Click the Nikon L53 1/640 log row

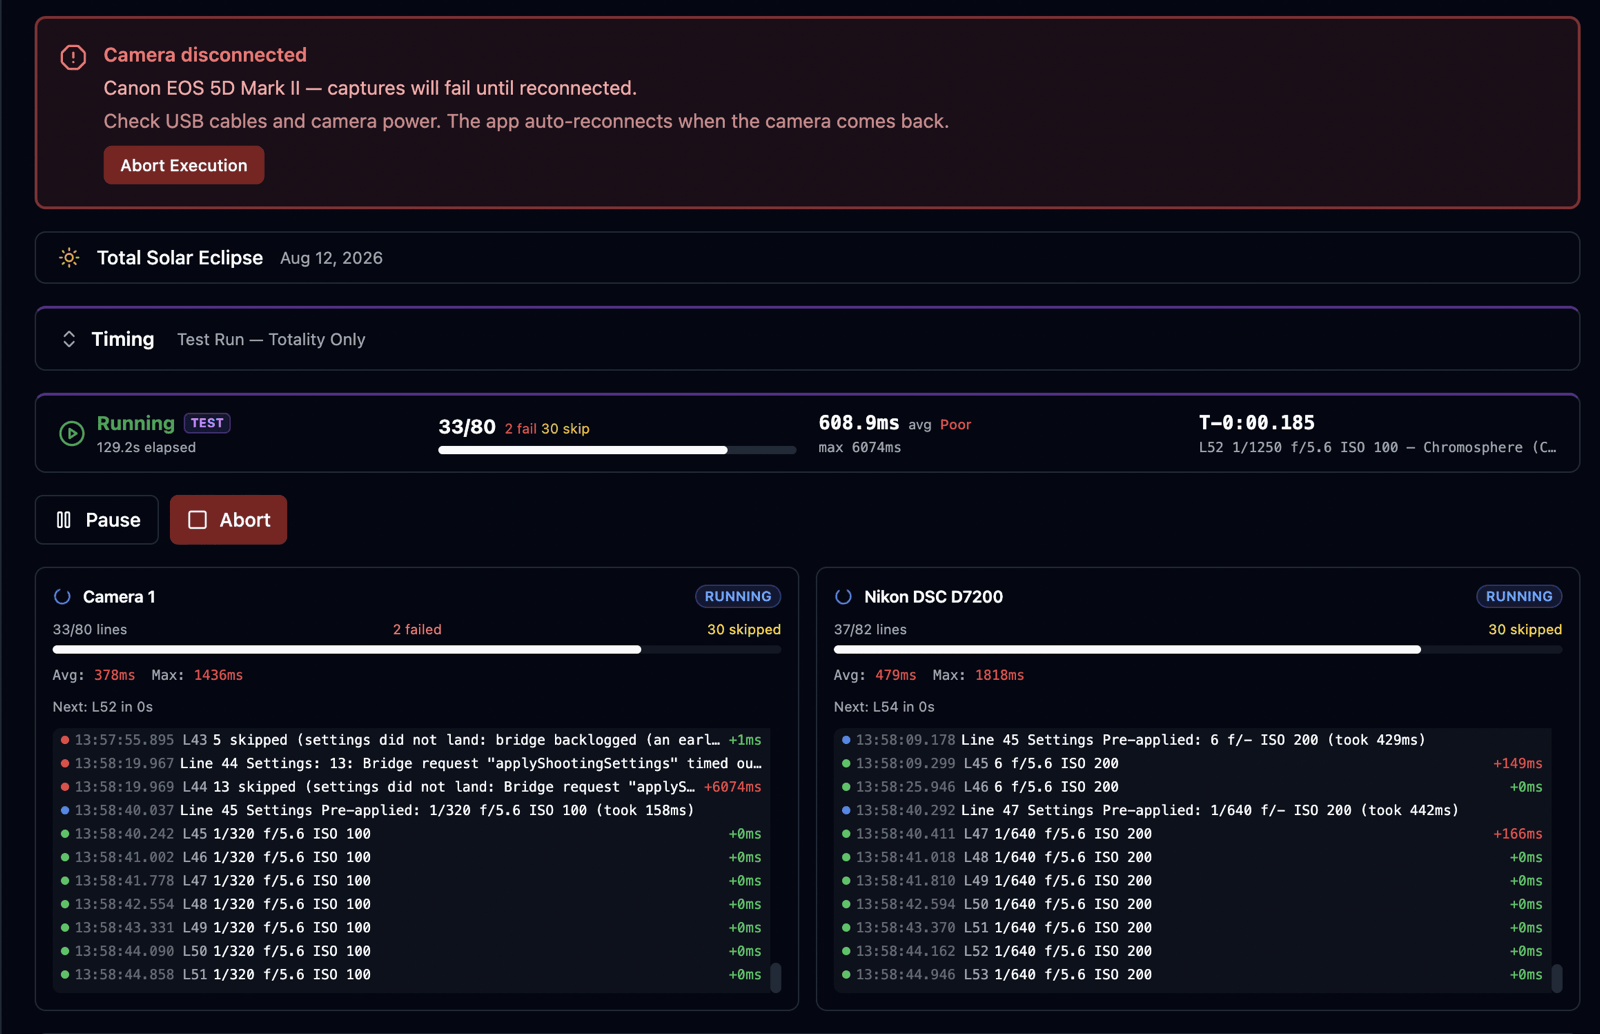click(x=1192, y=975)
